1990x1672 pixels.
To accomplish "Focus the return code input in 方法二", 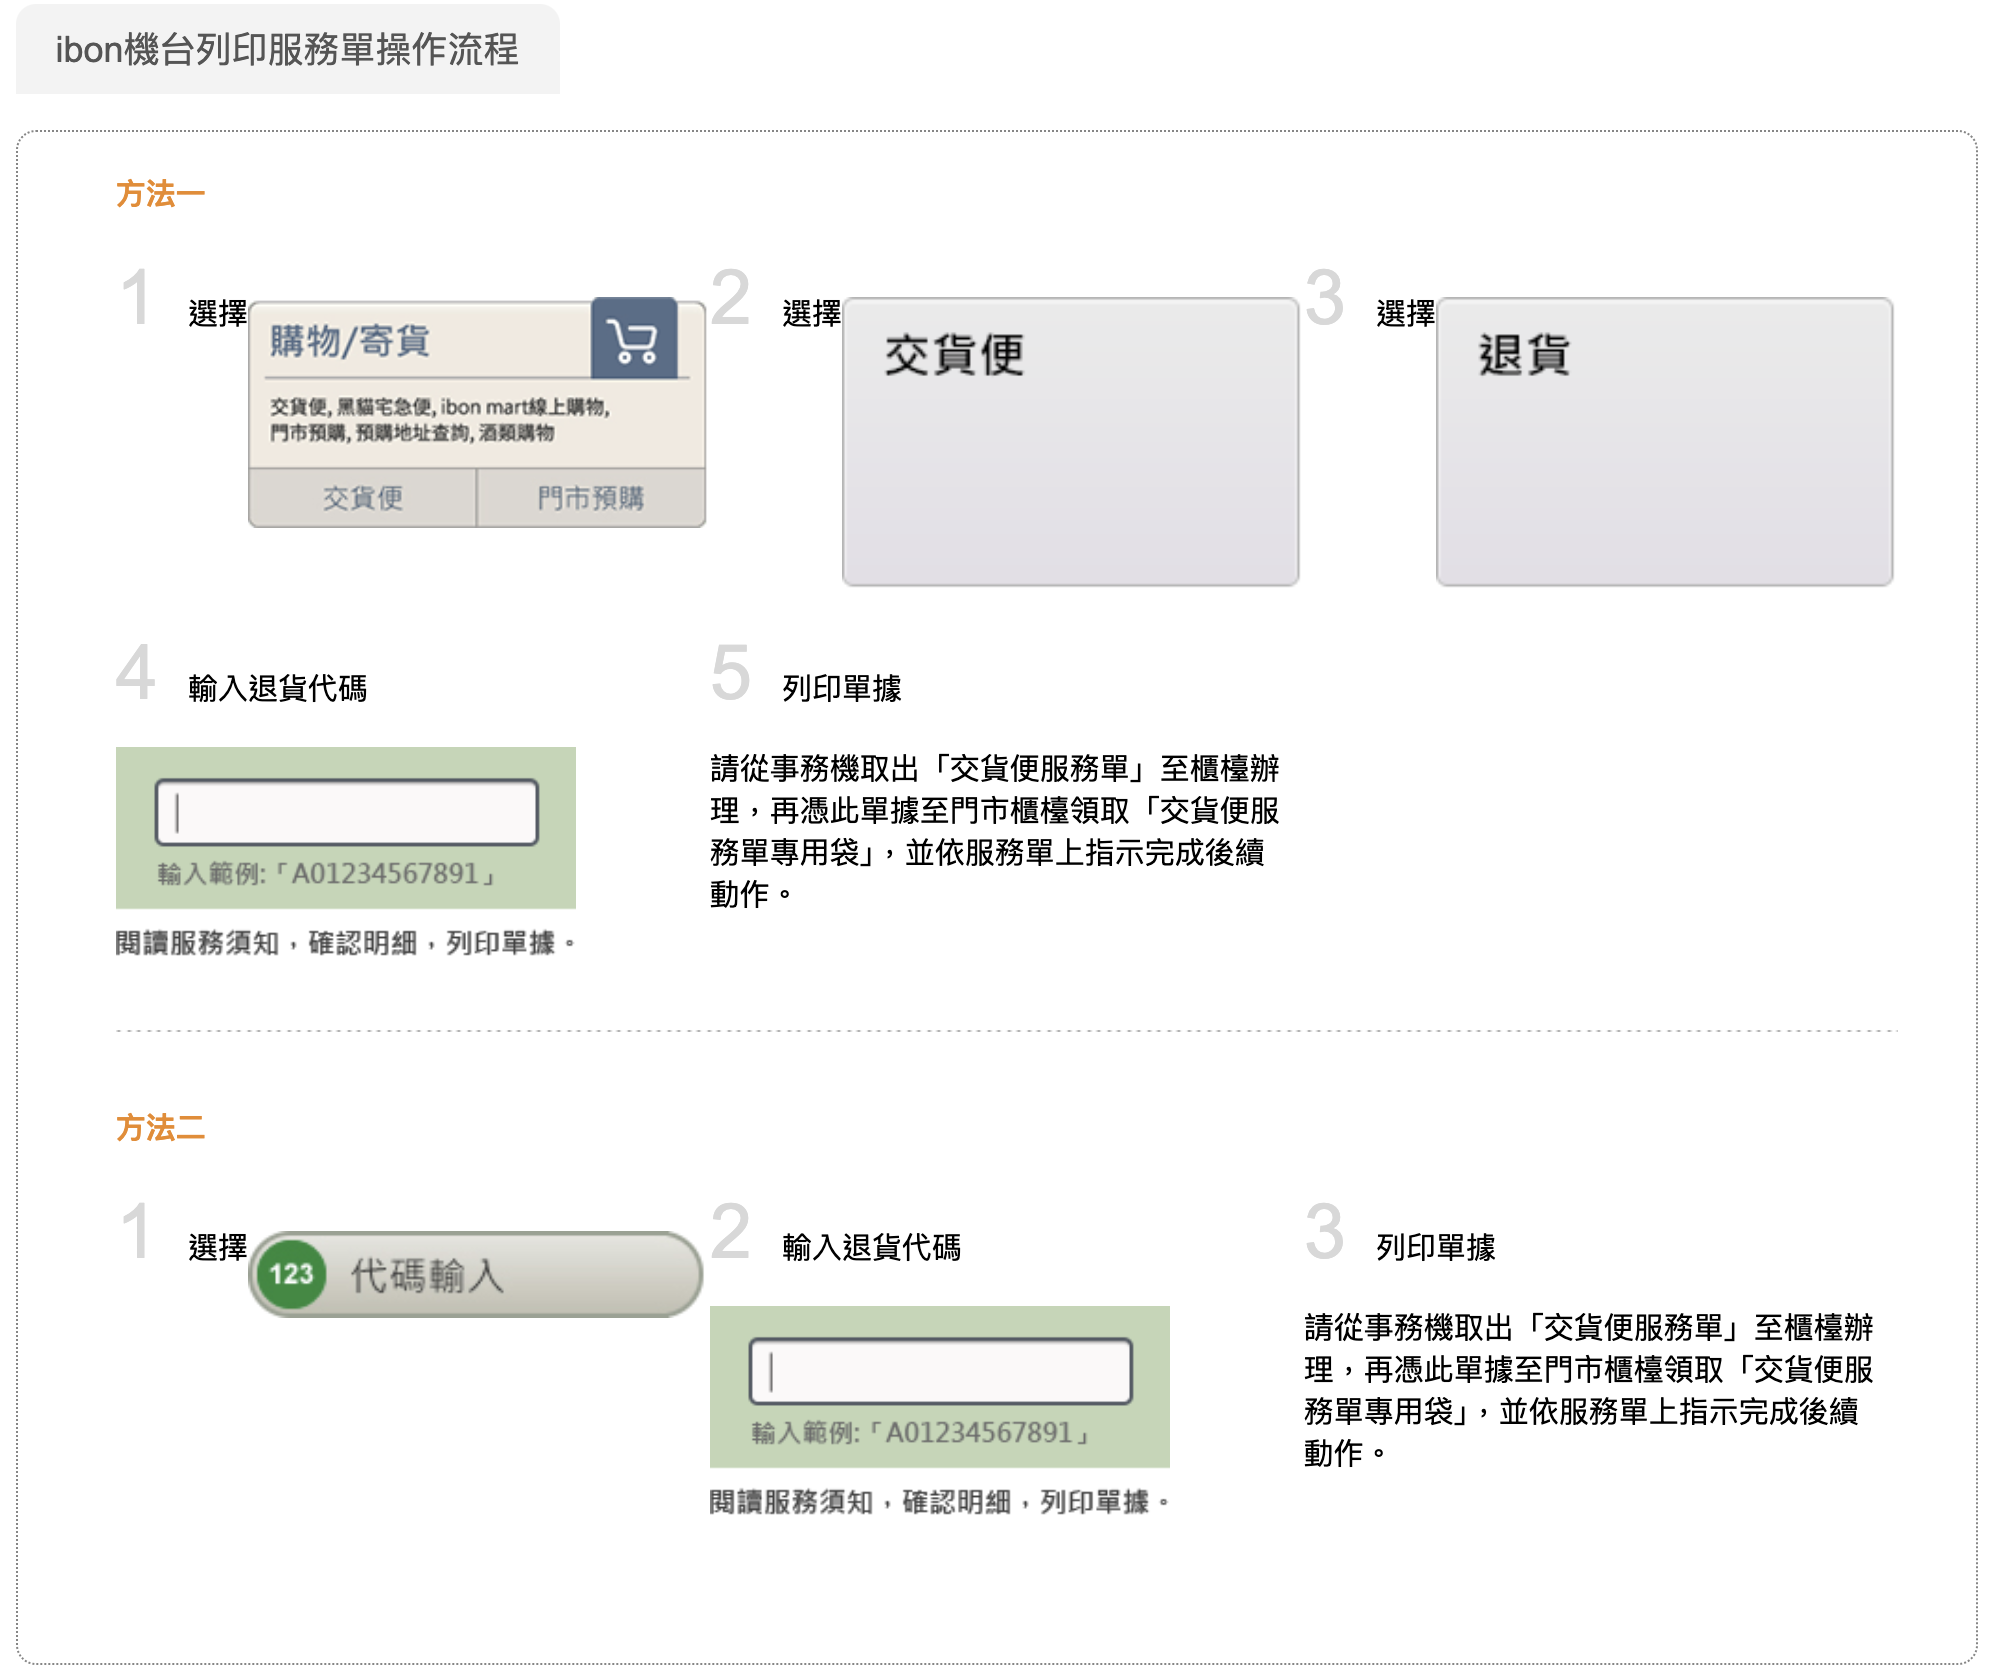I will tap(941, 1371).
